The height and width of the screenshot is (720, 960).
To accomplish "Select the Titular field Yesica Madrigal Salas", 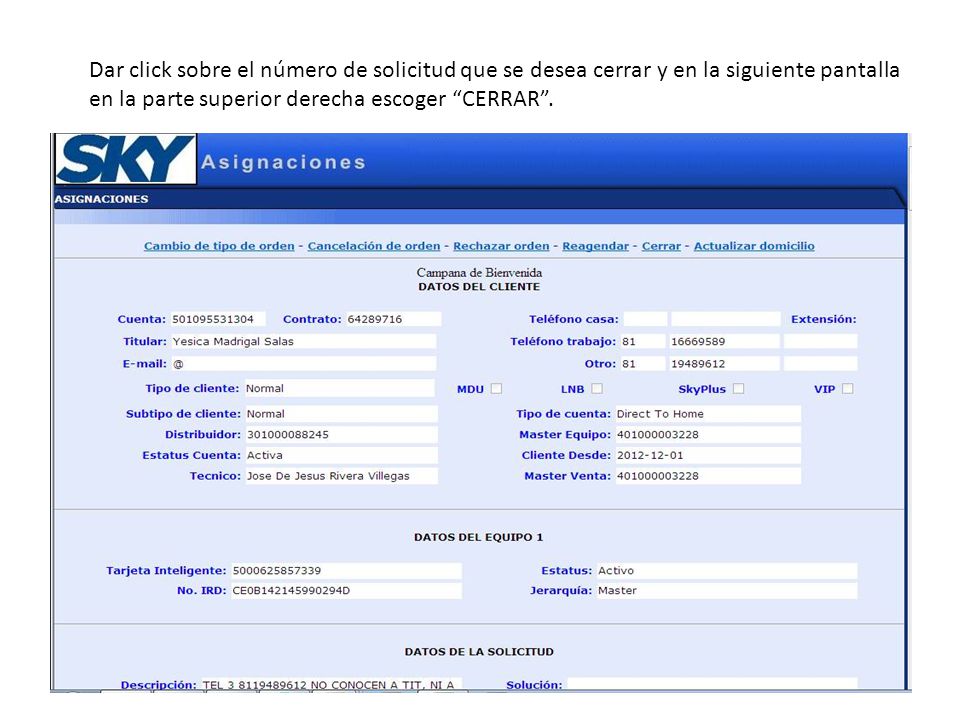I will pyautogui.click(x=304, y=342).
